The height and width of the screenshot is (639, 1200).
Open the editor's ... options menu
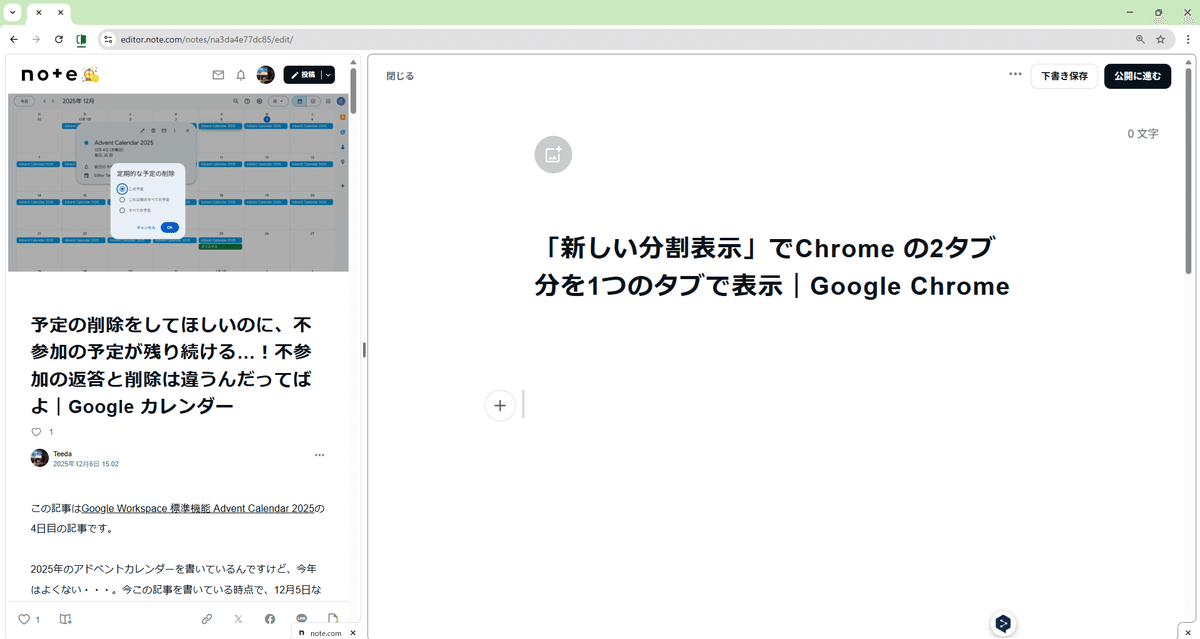pyautogui.click(x=1015, y=75)
